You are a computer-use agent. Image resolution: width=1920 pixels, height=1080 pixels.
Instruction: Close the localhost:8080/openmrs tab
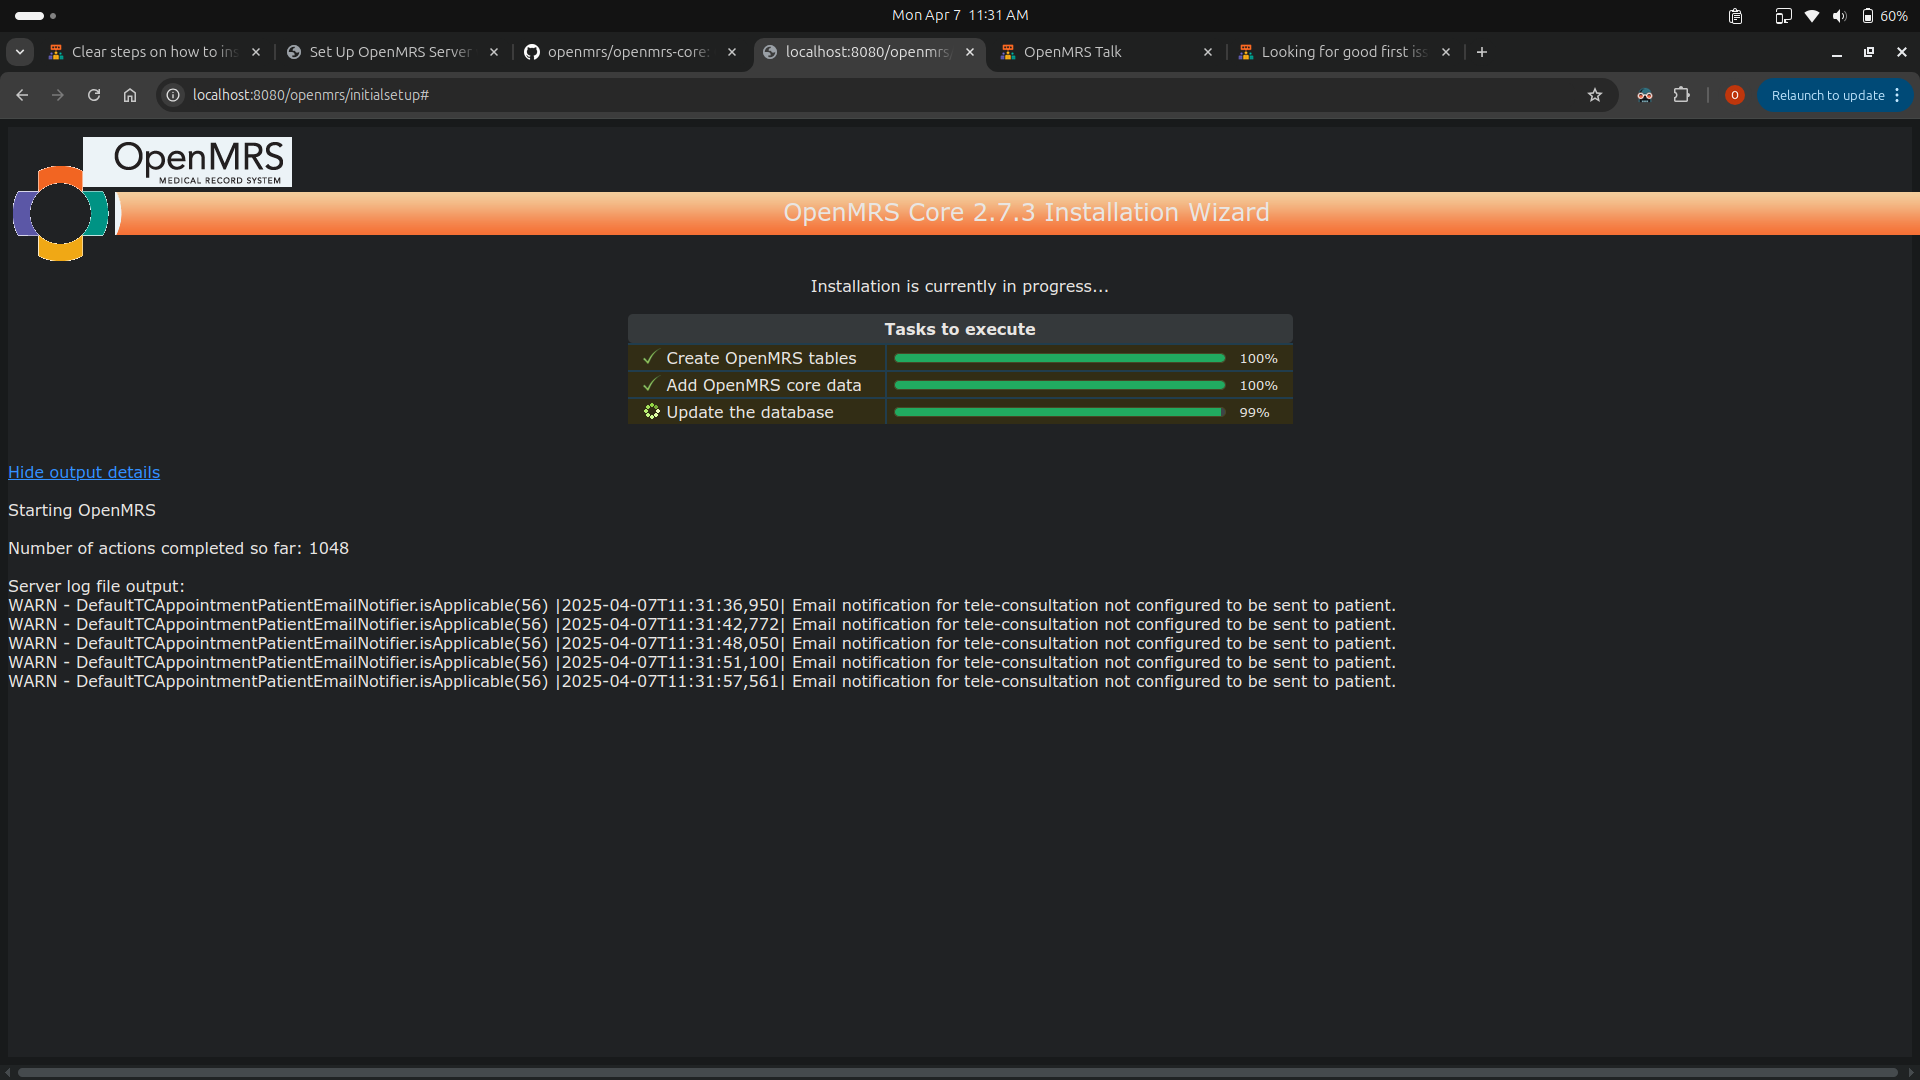click(x=970, y=52)
